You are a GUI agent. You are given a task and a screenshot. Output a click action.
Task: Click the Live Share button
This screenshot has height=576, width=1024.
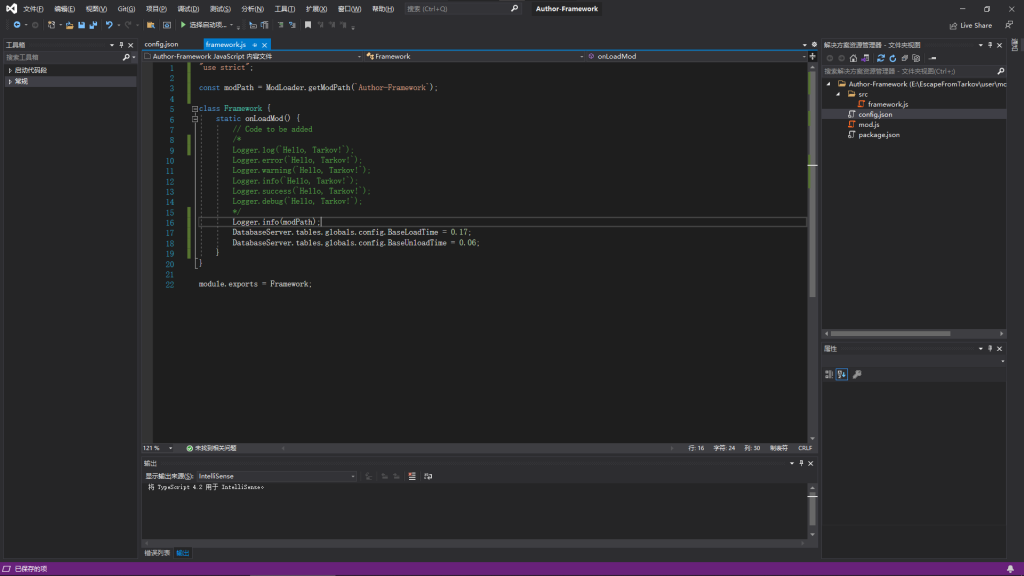970,25
